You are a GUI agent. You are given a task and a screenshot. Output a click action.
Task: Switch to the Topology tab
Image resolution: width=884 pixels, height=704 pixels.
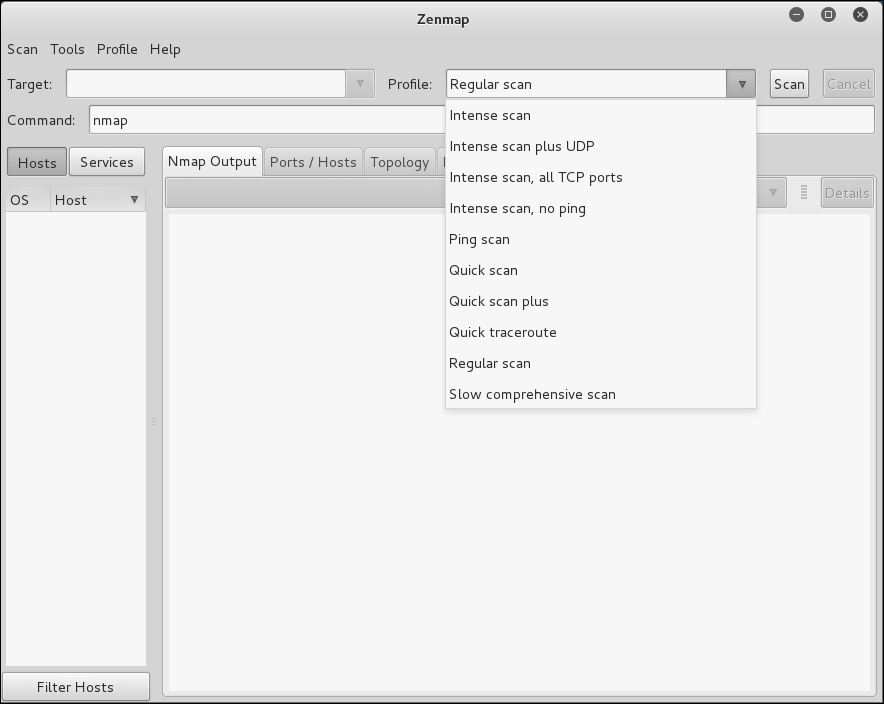pos(399,161)
